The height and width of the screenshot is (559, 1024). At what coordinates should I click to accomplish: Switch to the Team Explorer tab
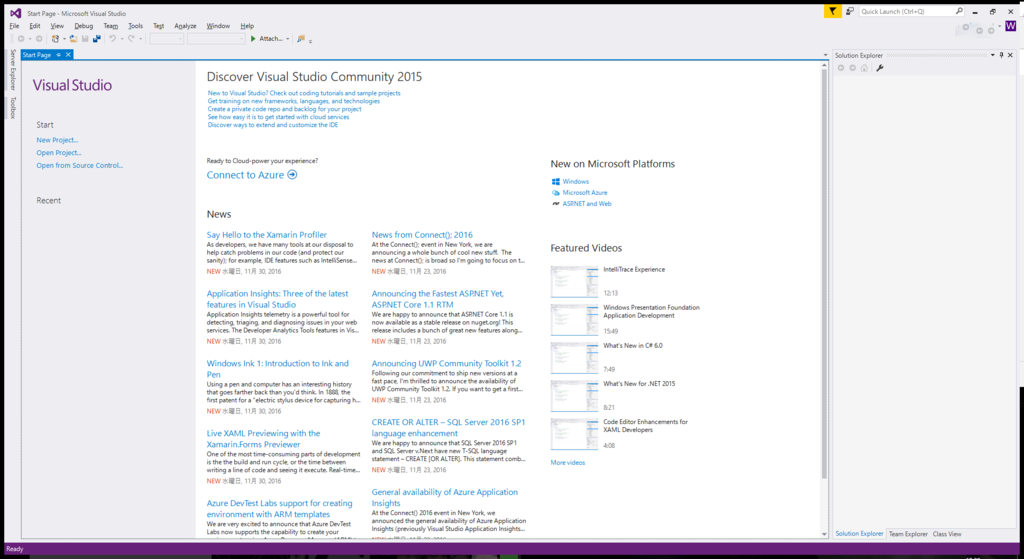(908, 534)
